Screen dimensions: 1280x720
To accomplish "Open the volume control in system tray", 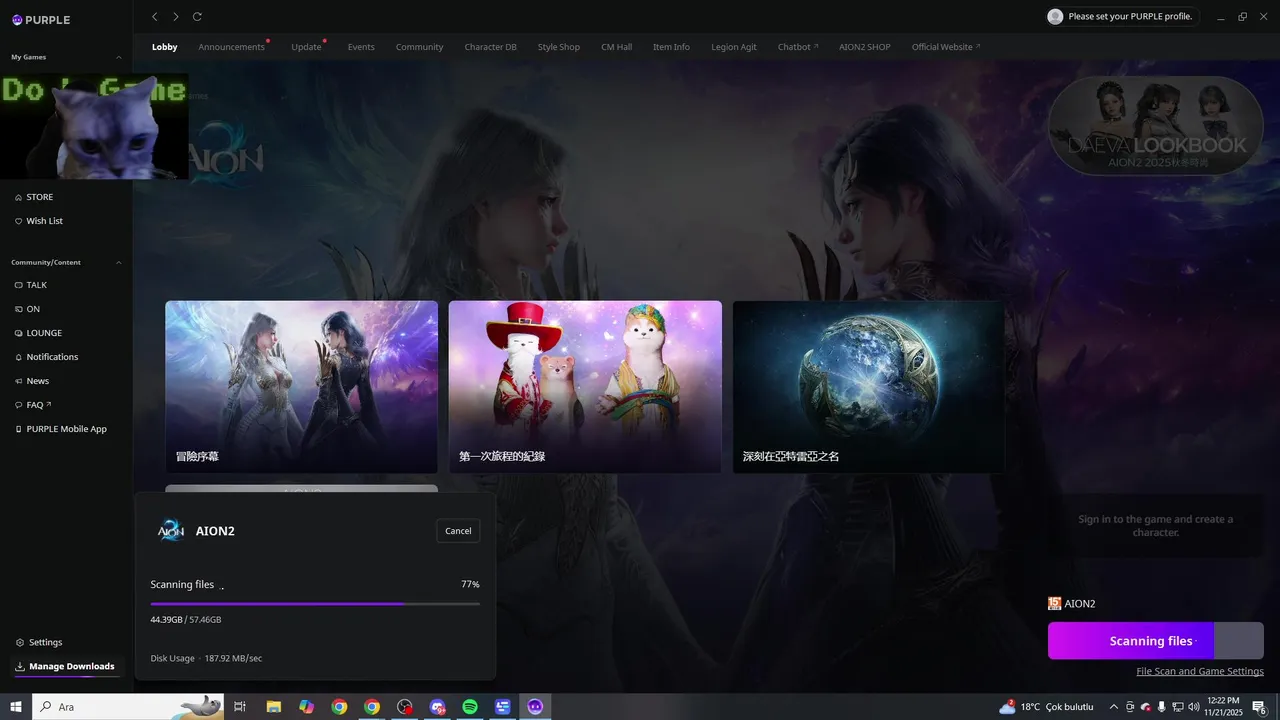I will tap(1193, 707).
